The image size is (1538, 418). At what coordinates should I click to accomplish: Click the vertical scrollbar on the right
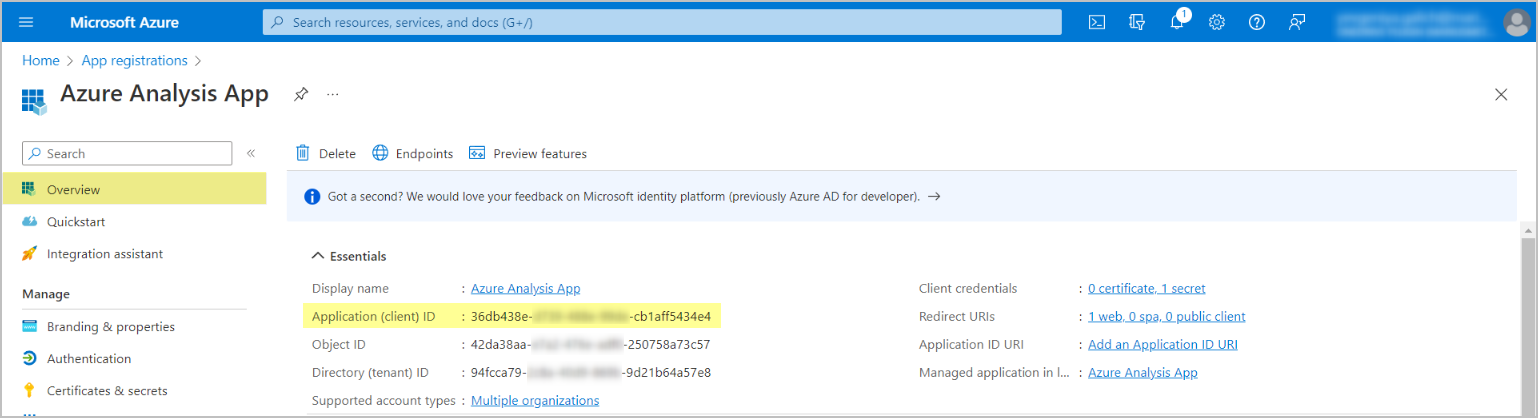[1529, 320]
